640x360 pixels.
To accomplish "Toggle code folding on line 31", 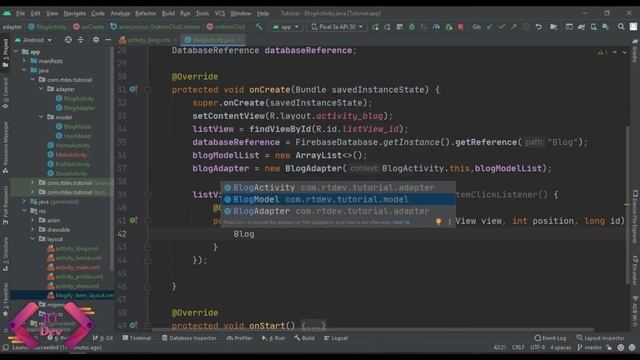I will (x=148, y=90).
